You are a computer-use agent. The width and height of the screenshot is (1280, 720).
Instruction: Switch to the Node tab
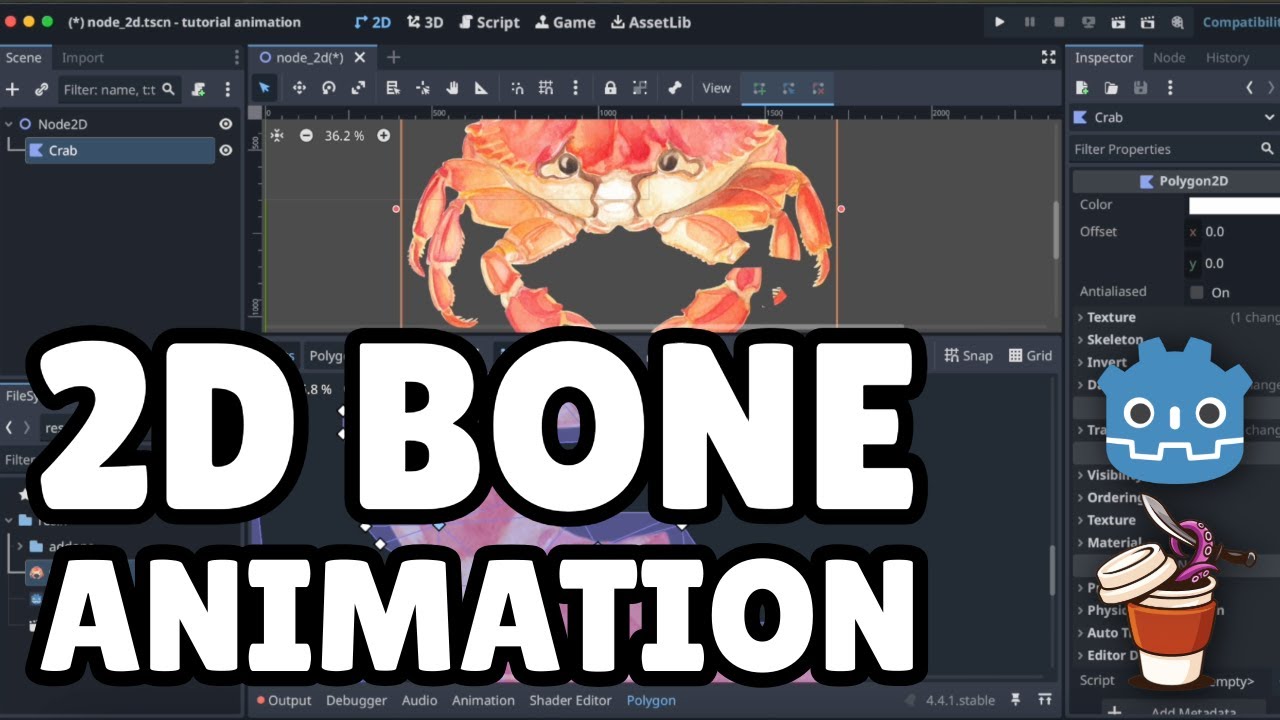pos(1169,57)
